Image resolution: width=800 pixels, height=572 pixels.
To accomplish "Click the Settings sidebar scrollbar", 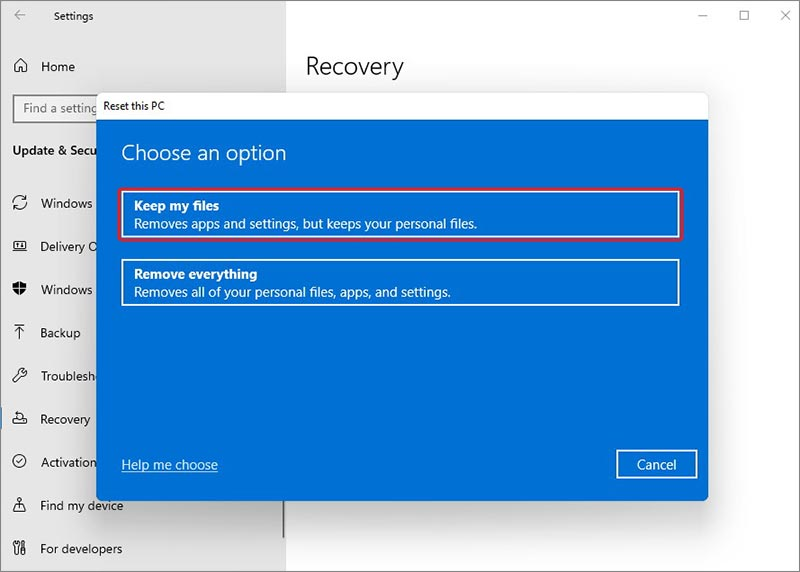I will click(x=283, y=518).
